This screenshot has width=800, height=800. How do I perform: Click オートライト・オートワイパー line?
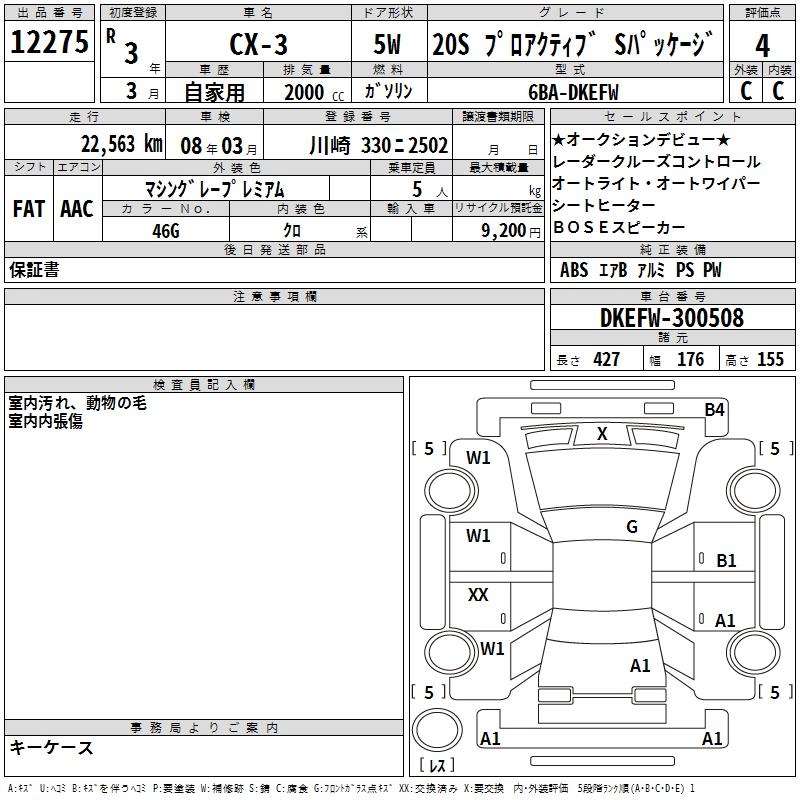coord(656,183)
